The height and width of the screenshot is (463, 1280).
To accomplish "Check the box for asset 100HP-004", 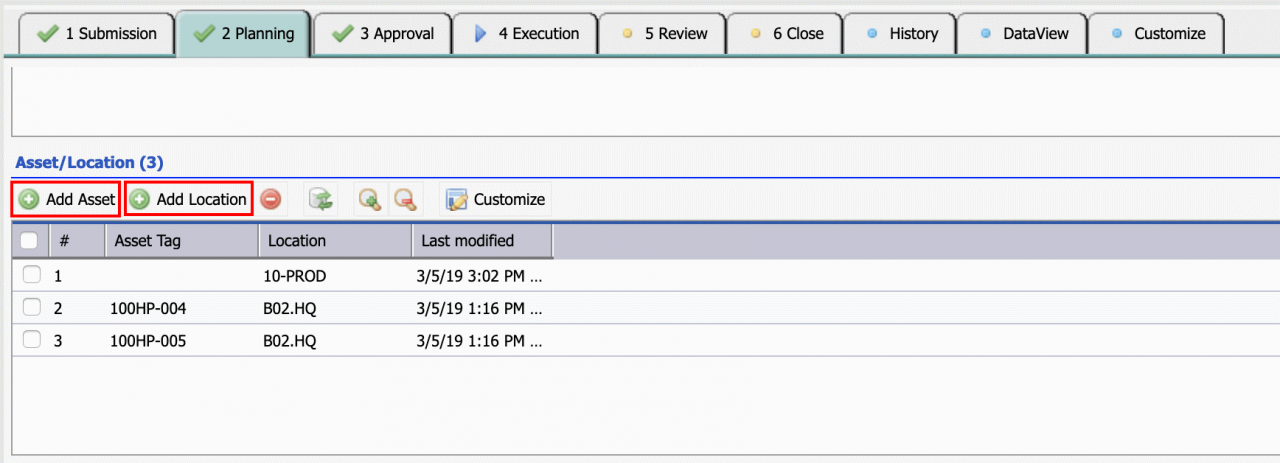I will [x=31, y=307].
